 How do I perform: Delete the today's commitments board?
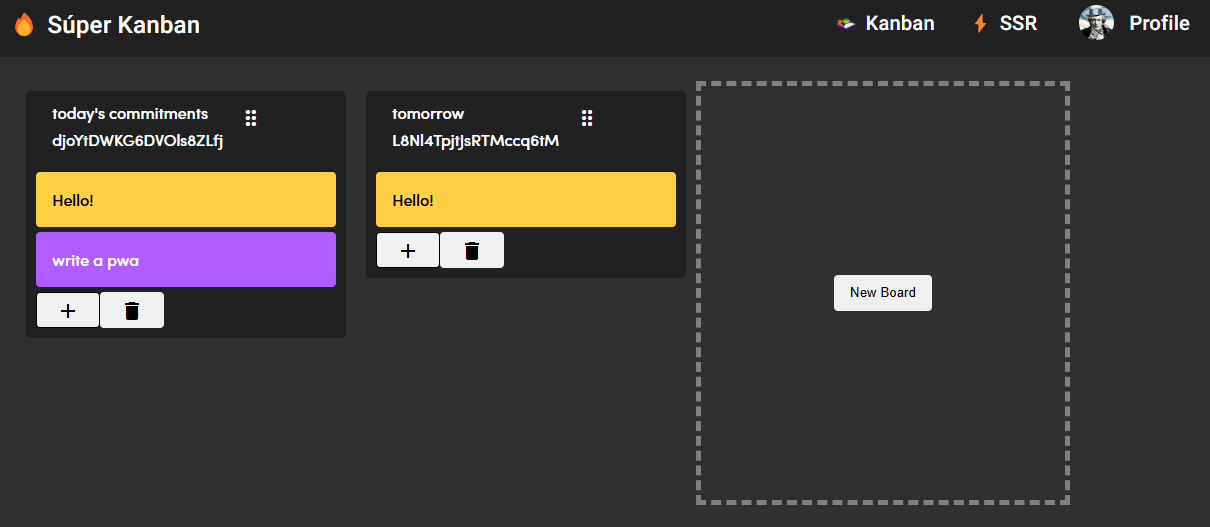(x=132, y=310)
